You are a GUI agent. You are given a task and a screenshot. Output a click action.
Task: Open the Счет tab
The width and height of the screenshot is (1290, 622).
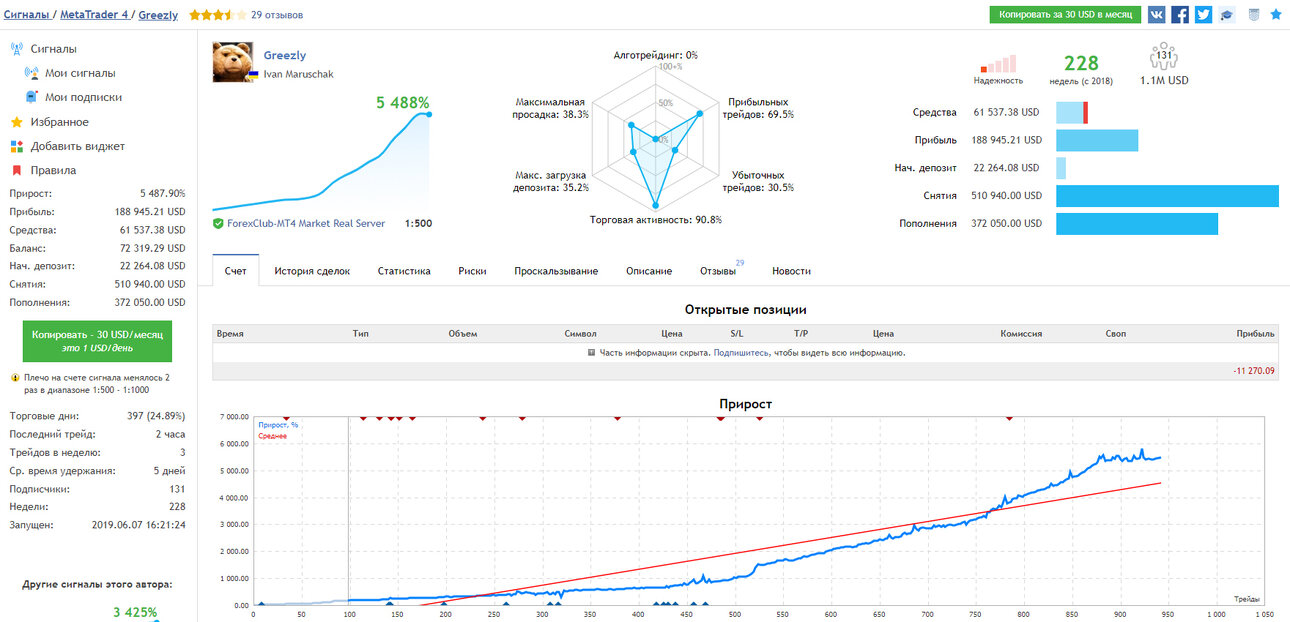pos(236,271)
